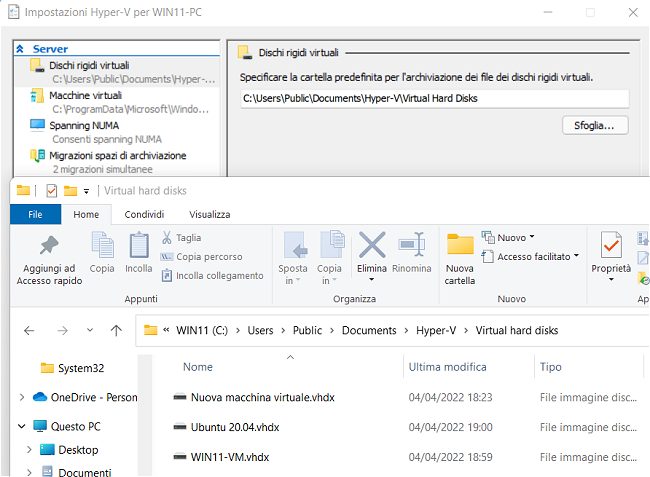Collapse the Questo PC tree node

(x=22, y=426)
